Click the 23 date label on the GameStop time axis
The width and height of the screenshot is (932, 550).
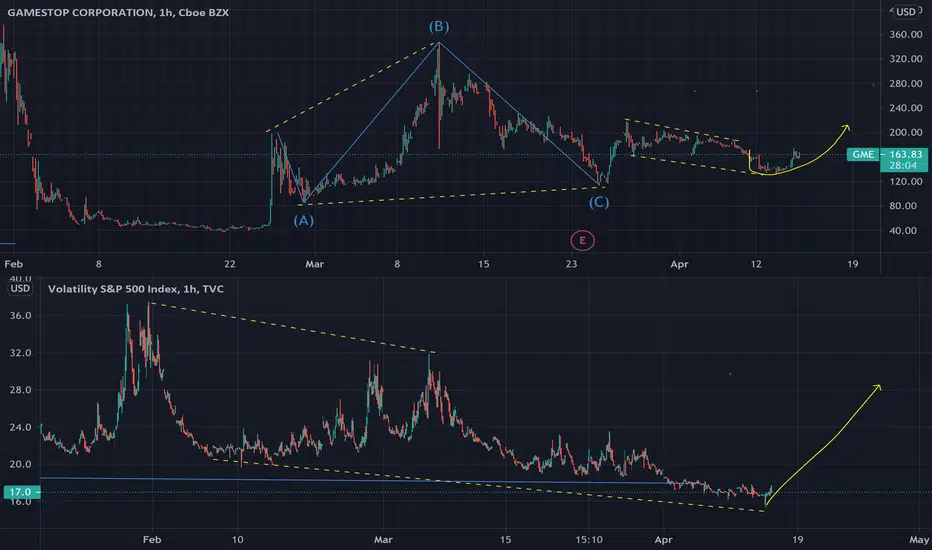[571, 264]
